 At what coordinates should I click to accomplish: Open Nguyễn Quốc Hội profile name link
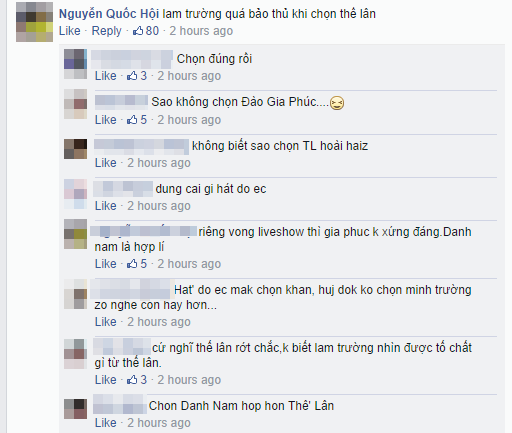click(109, 14)
